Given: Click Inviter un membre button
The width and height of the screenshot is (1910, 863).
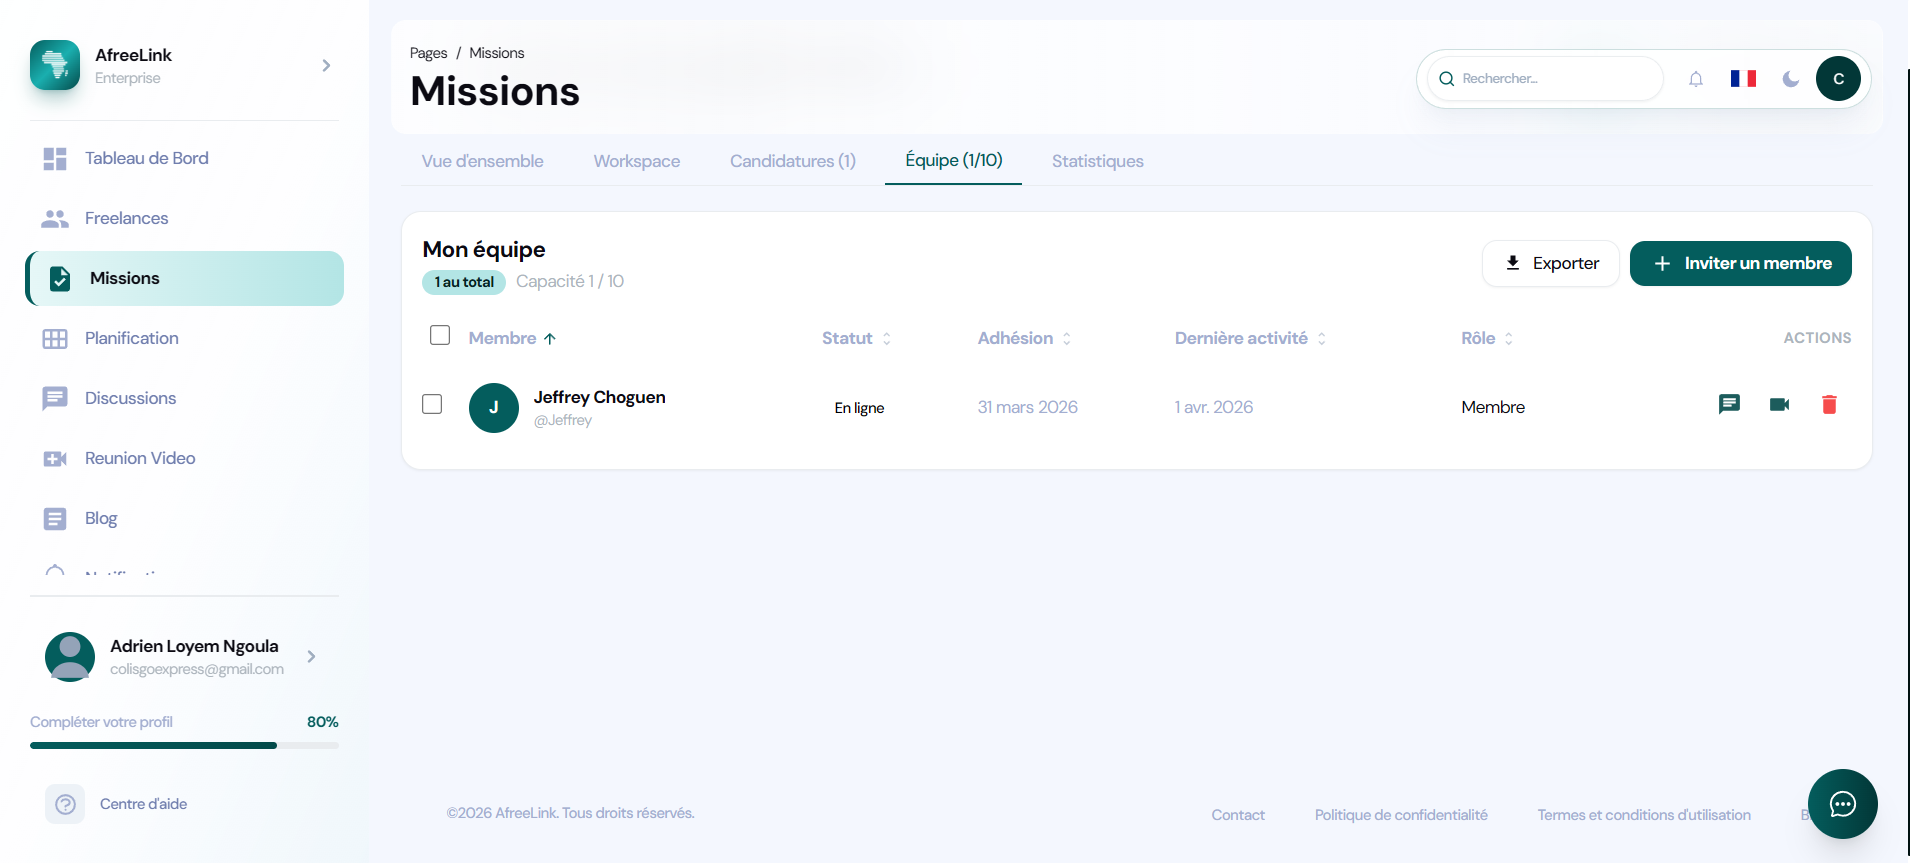Looking at the screenshot, I should point(1741,263).
